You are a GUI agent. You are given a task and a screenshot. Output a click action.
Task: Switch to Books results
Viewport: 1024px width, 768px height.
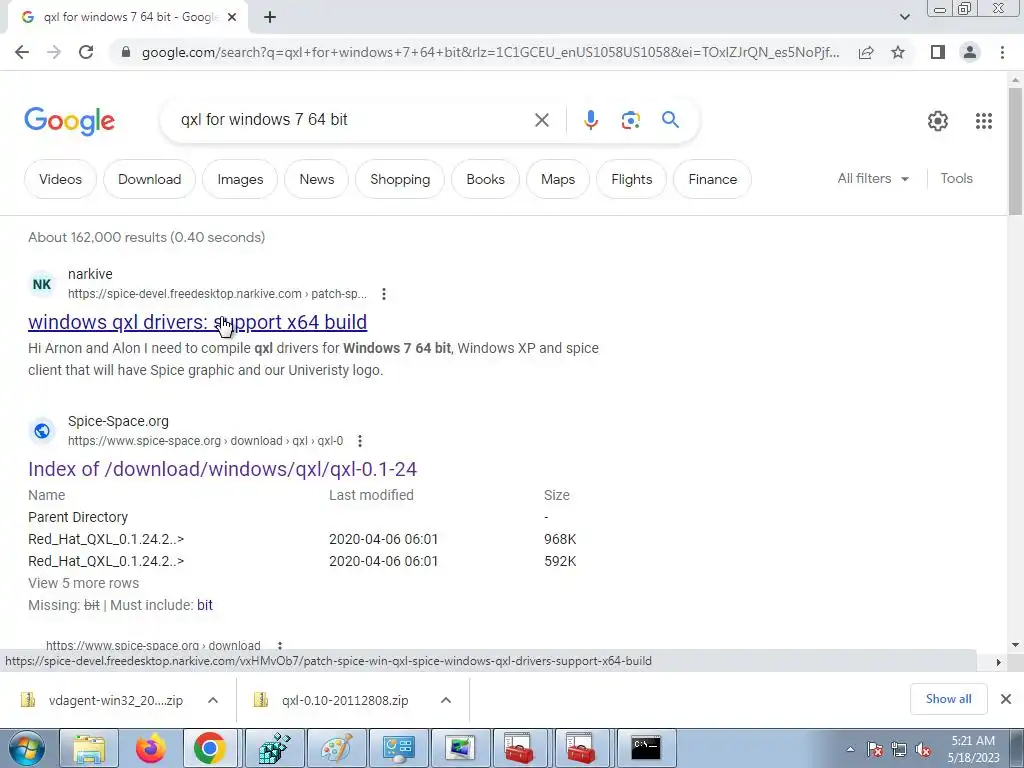[x=485, y=179]
